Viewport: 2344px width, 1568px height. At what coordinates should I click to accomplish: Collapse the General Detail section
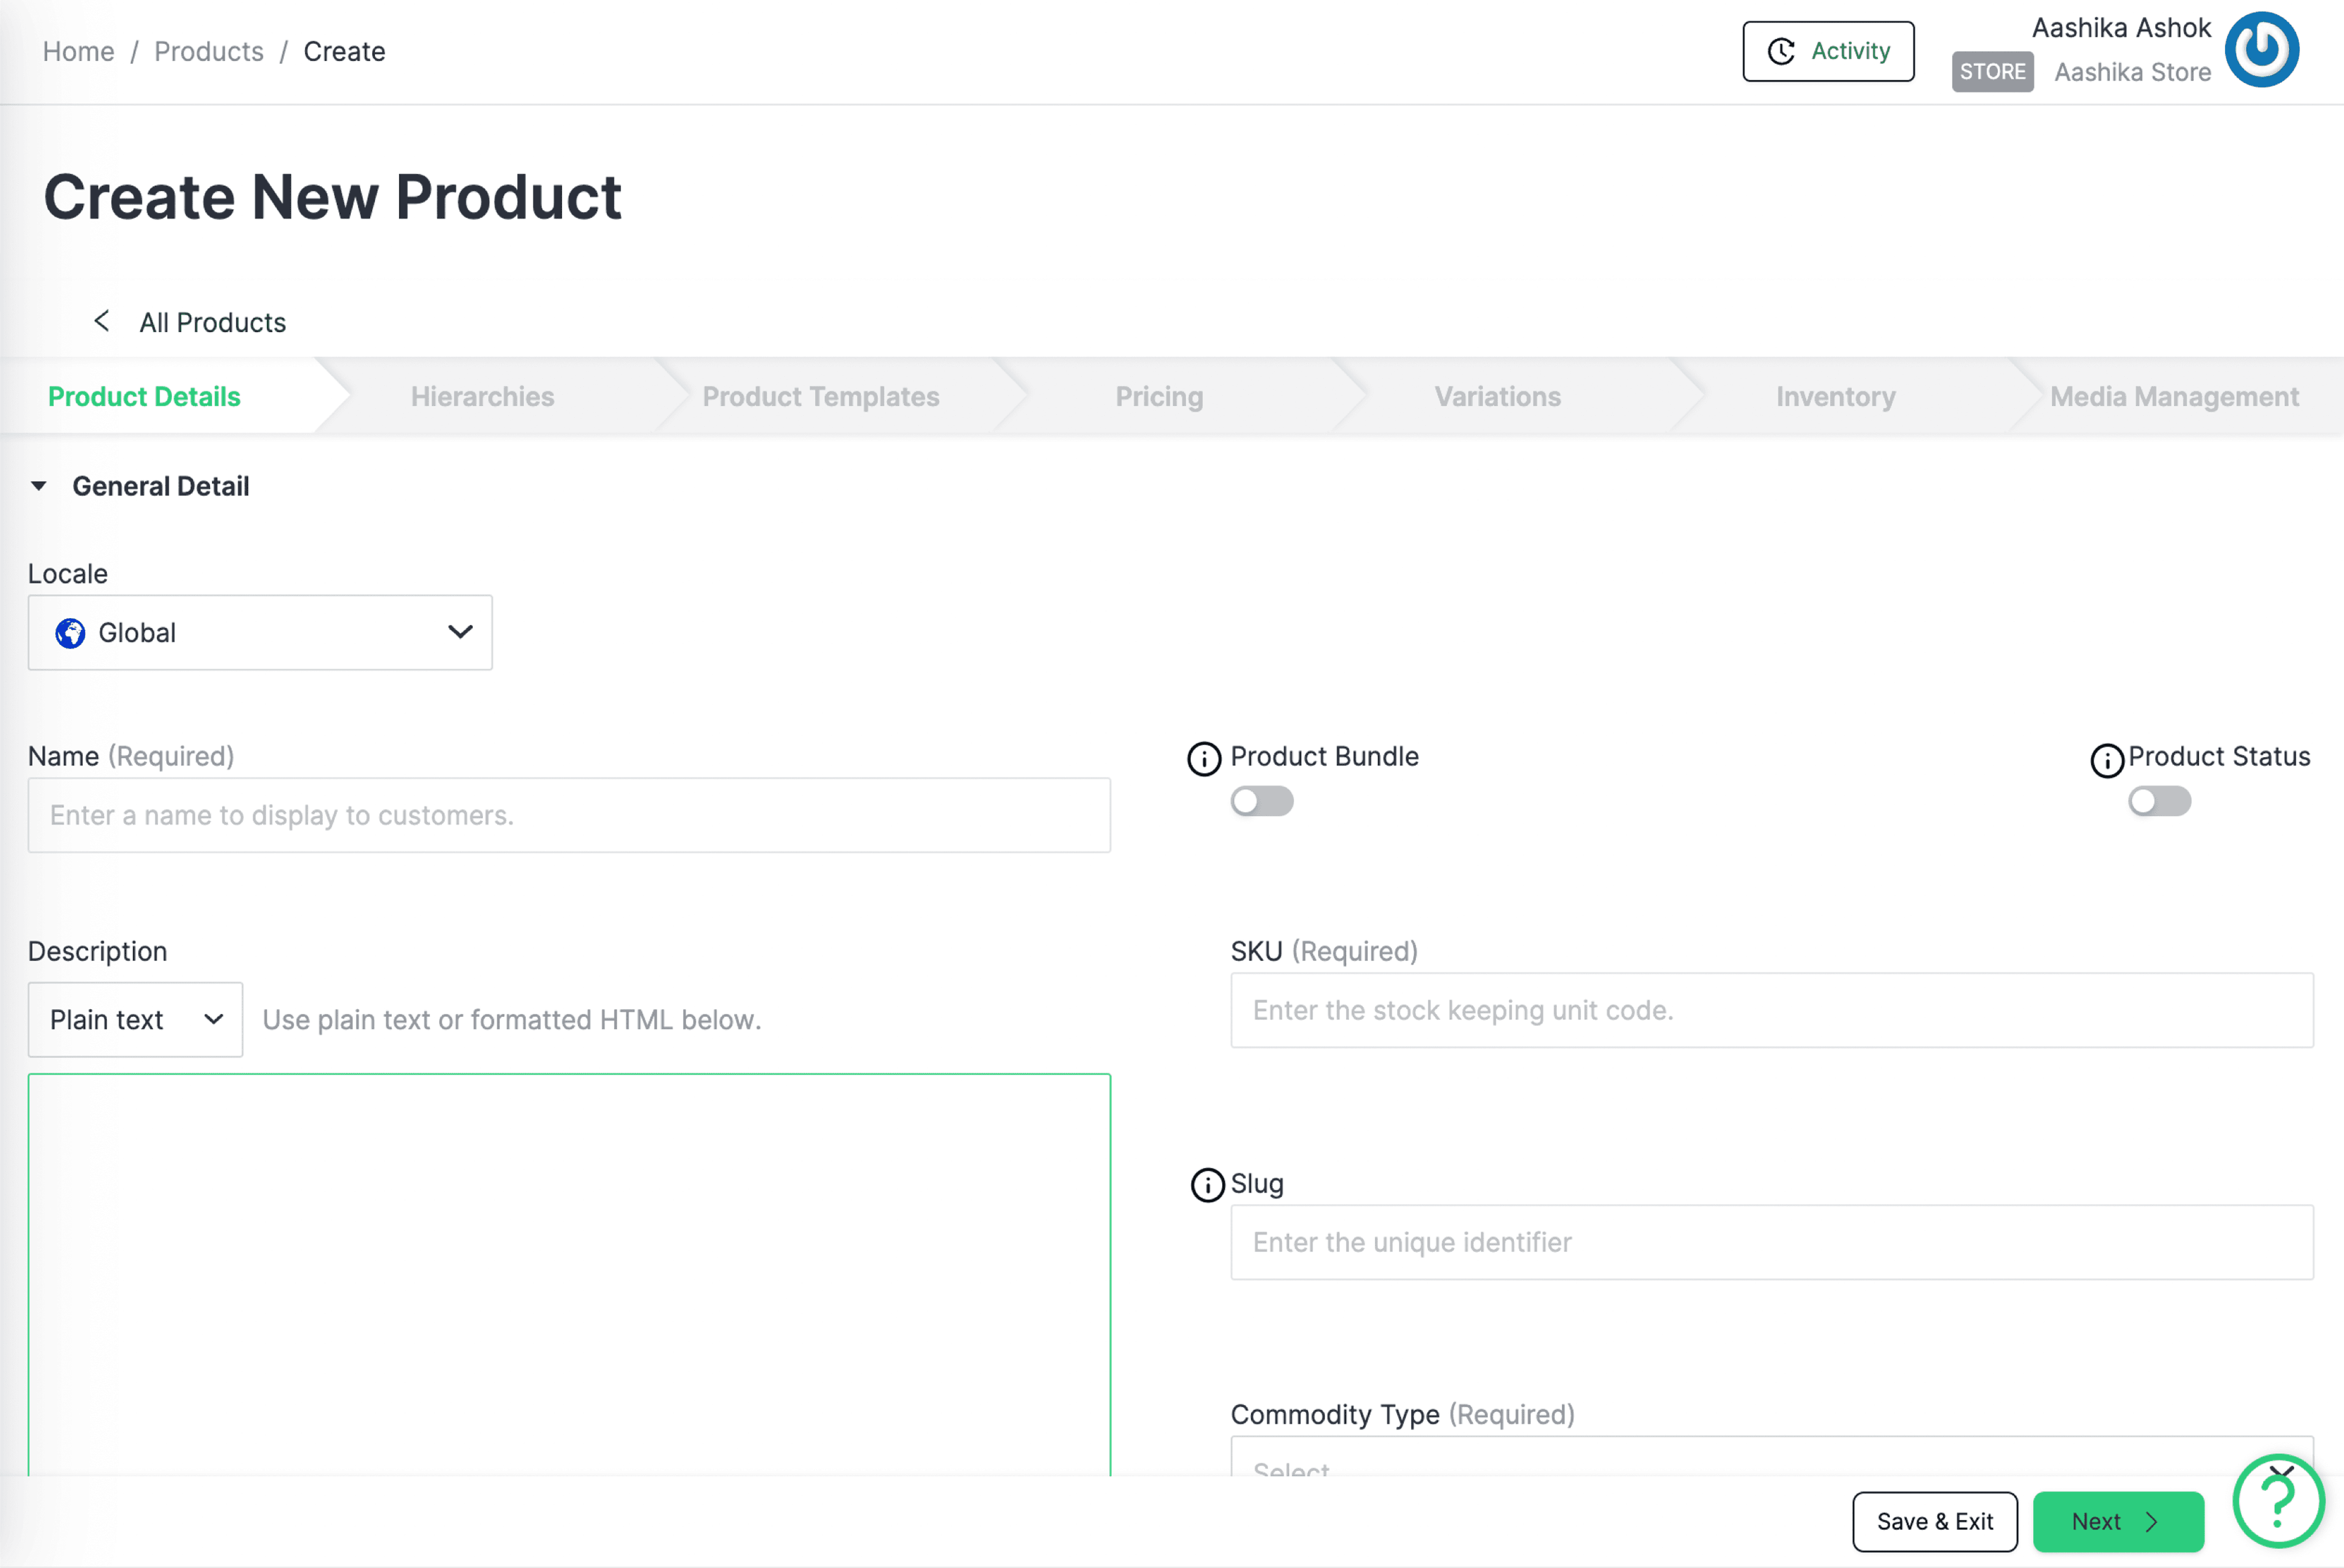click(x=39, y=486)
